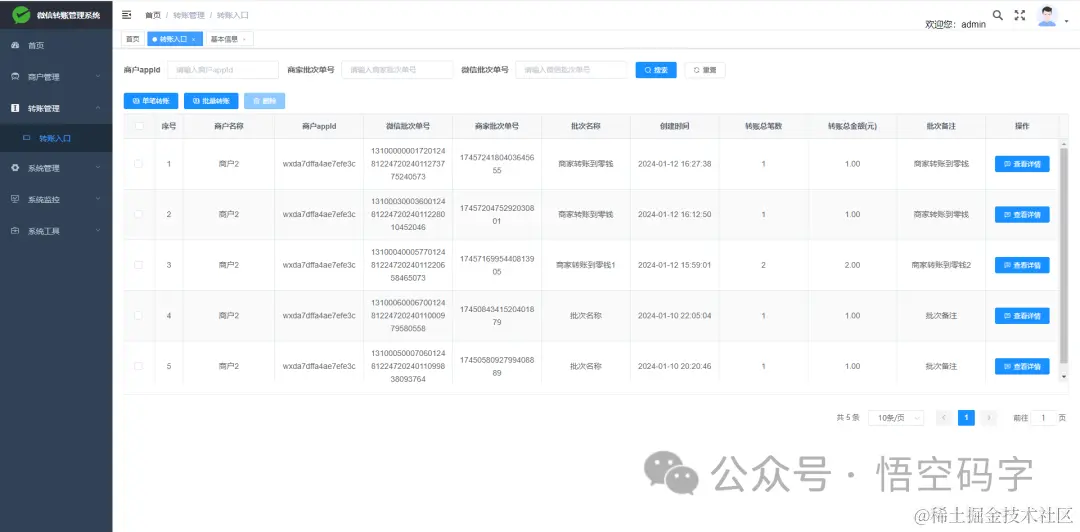Check the checkbox for row 2
The width and height of the screenshot is (1080, 532).
tap(139, 214)
